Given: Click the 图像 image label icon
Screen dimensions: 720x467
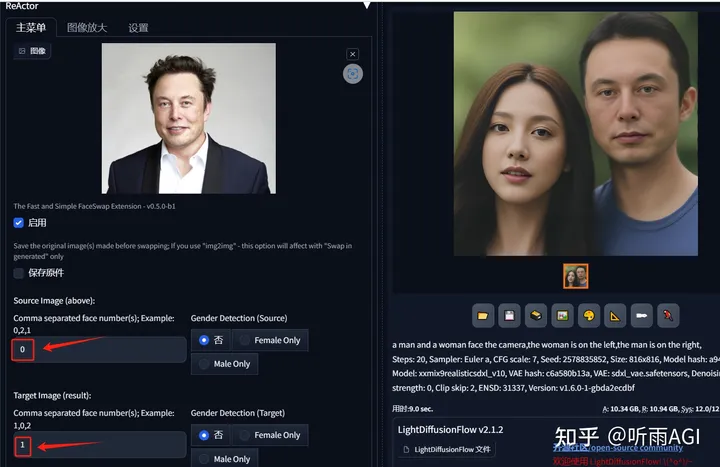Looking at the screenshot, I should [32, 51].
